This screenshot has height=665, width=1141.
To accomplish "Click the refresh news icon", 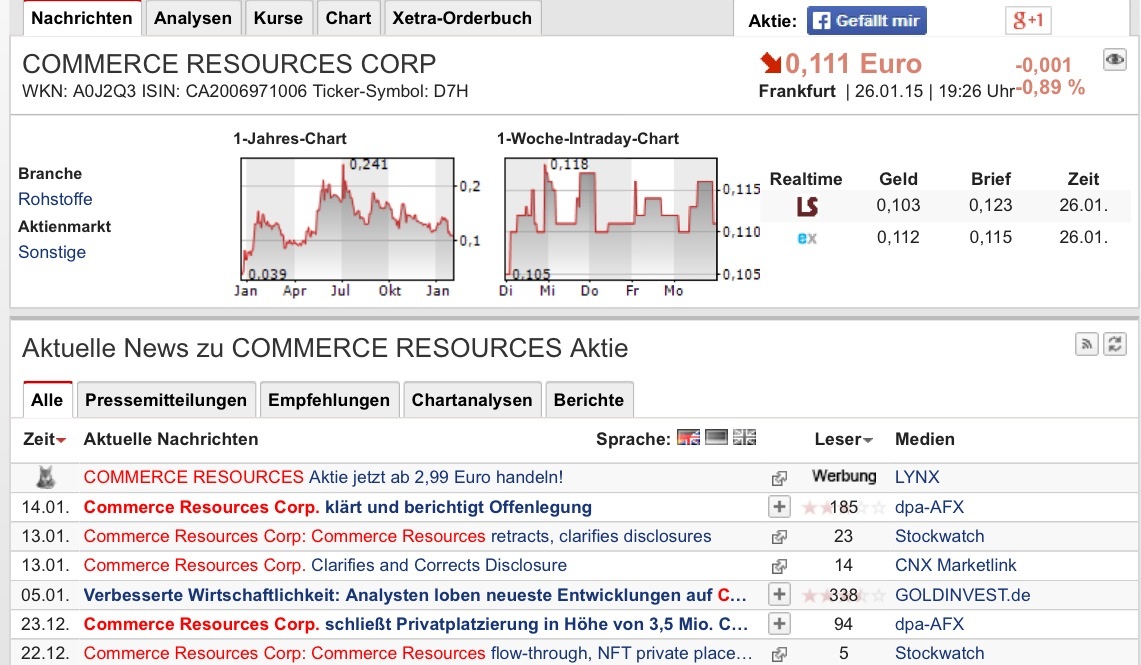I will 1115,344.
